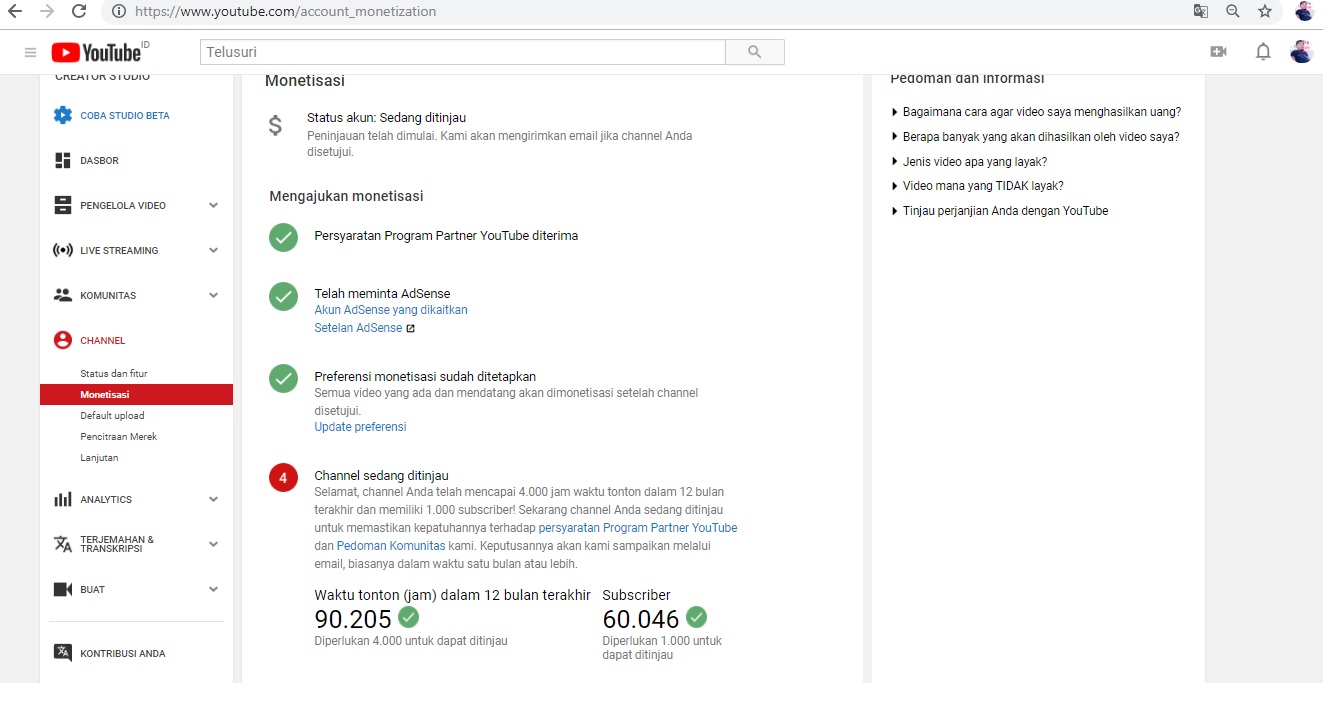This screenshot has width=1334, height=724.
Task: Click the Kontribusi Anda icon
Action: pos(63,653)
